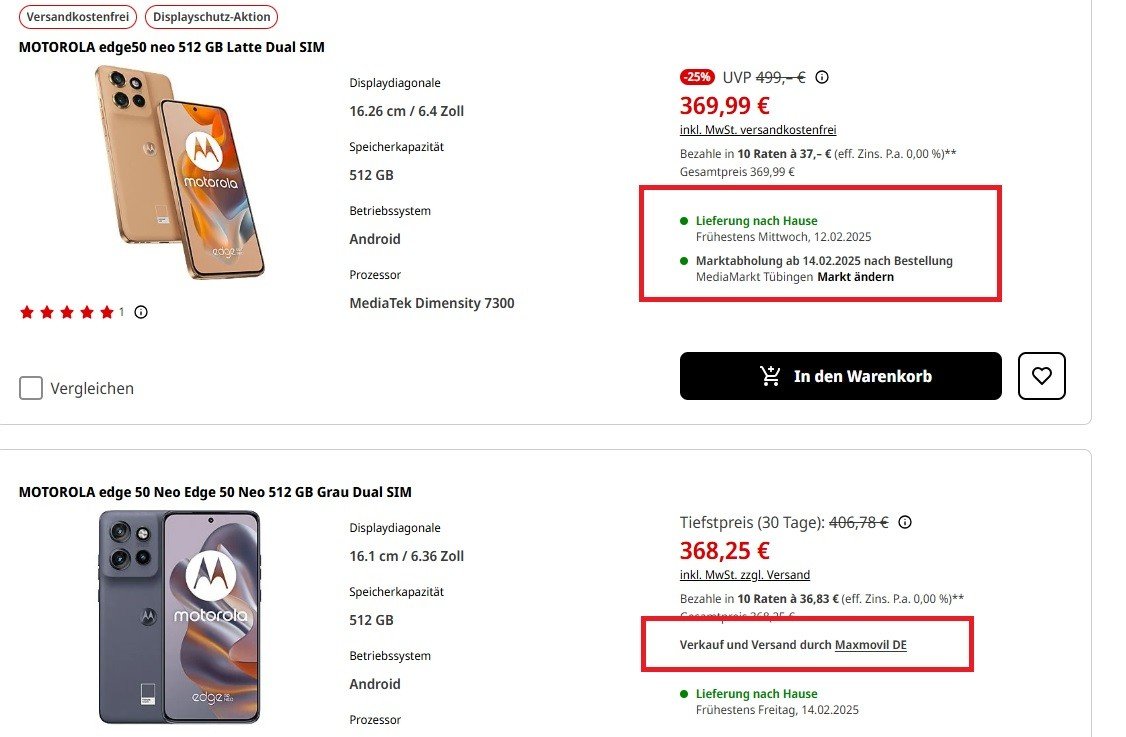Click the -25% discount badge
Screen dimensions: 1126x737
(696, 77)
